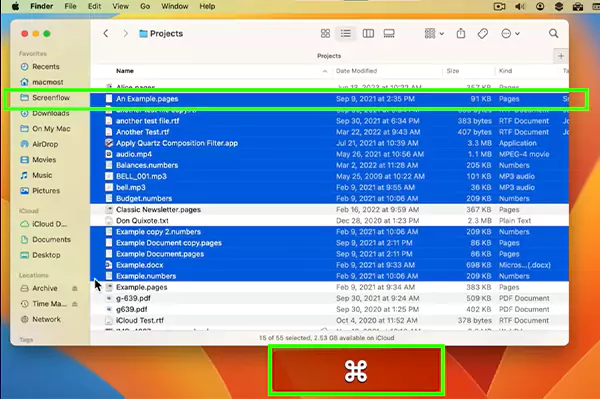Select BELL_001.mp3 file
Viewport: 600px width, 399px height.
click(329, 176)
